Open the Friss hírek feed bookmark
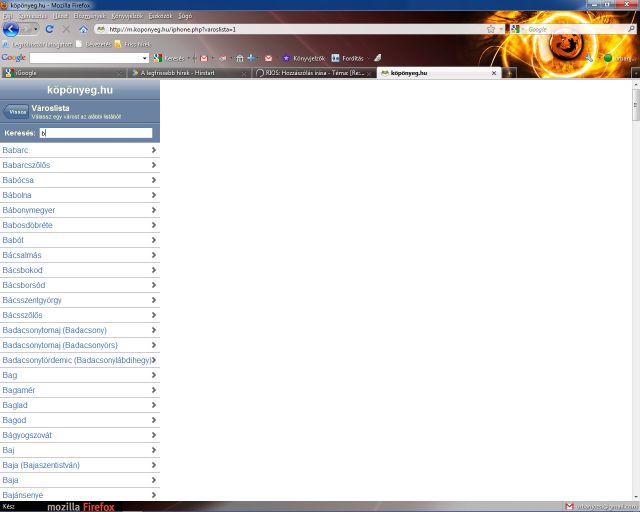Image resolution: width=640 pixels, height=512 pixels. [x=133, y=44]
